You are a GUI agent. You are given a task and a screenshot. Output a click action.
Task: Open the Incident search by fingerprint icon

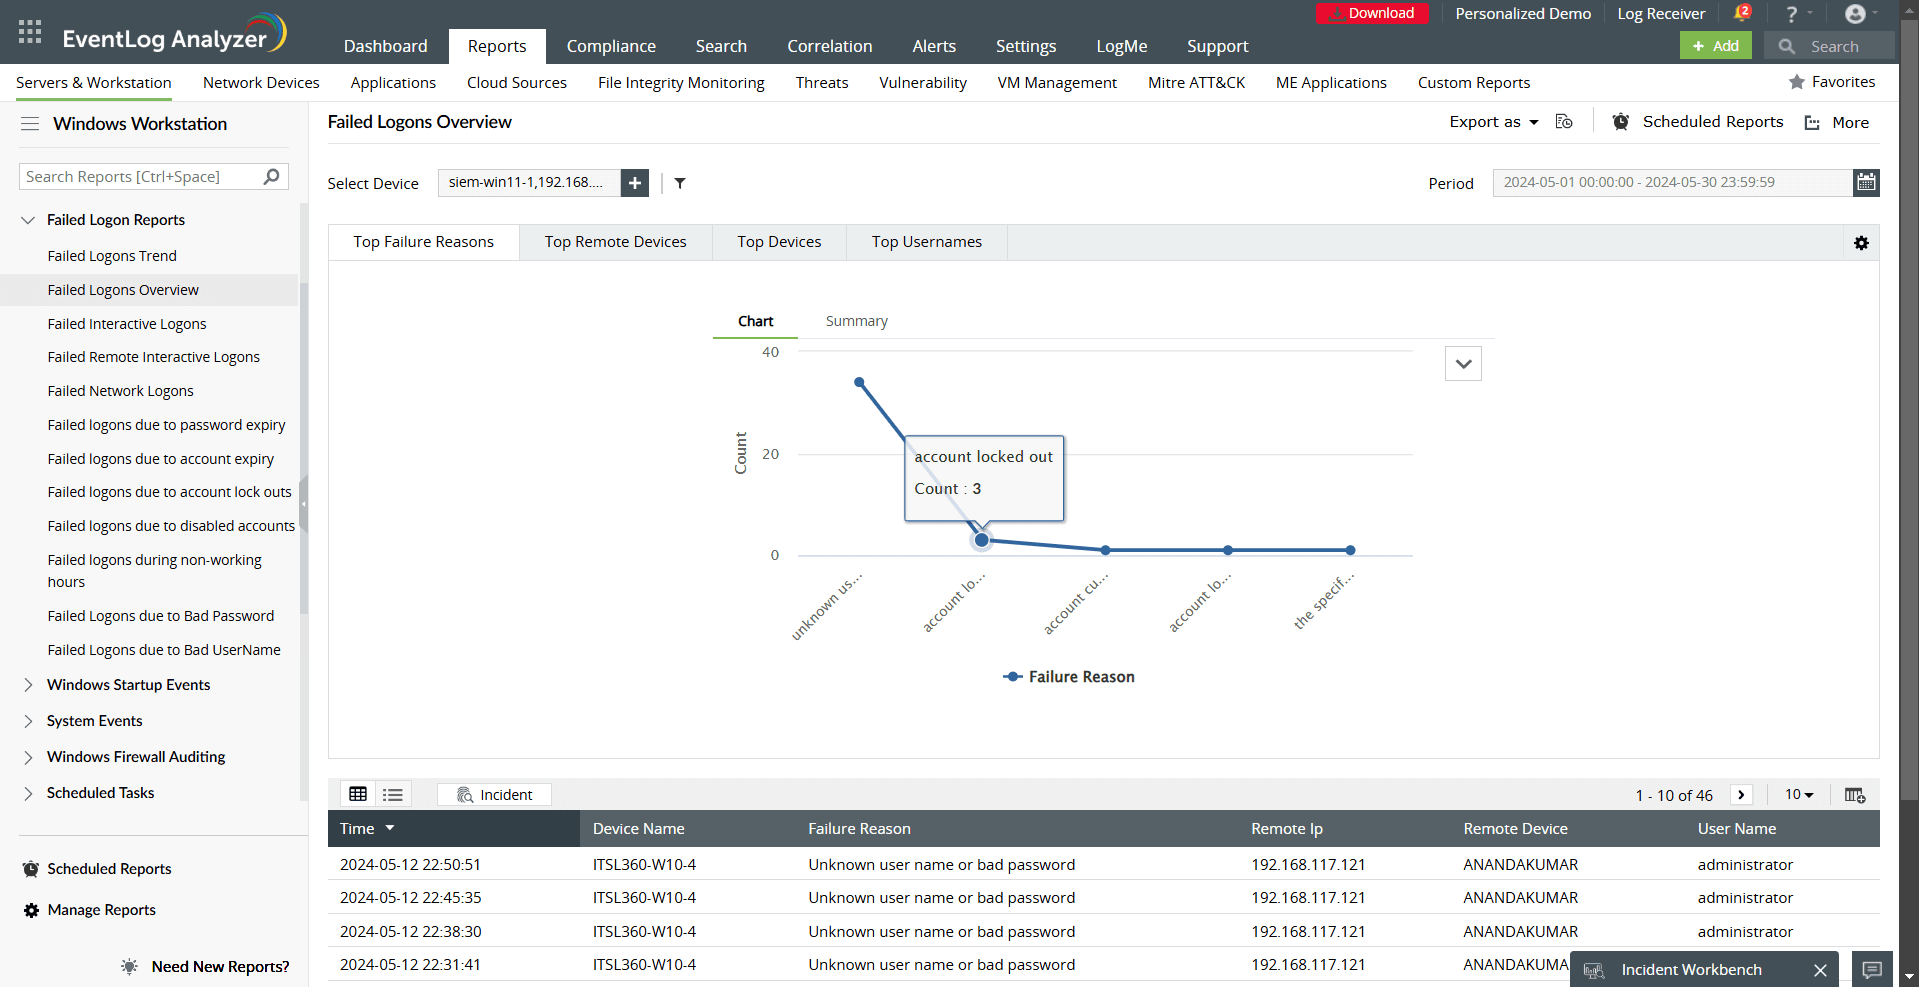[x=464, y=794]
